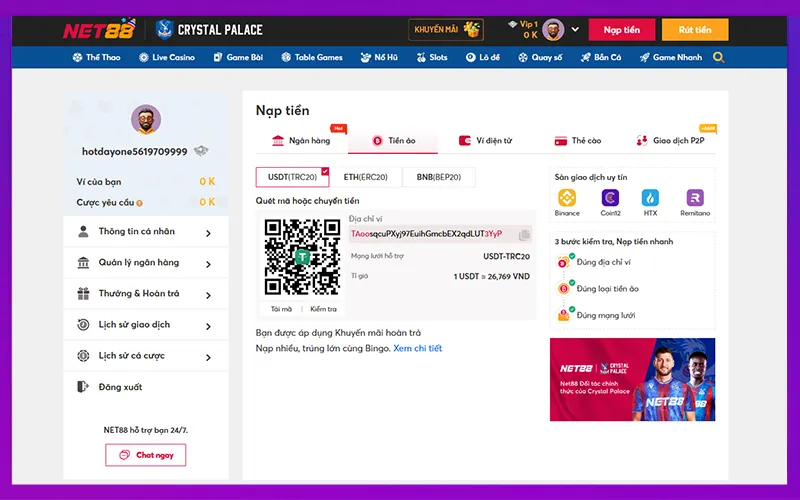This screenshot has height=500, width=800.
Task: Click the wallet address field
Action: (x=440, y=234)
